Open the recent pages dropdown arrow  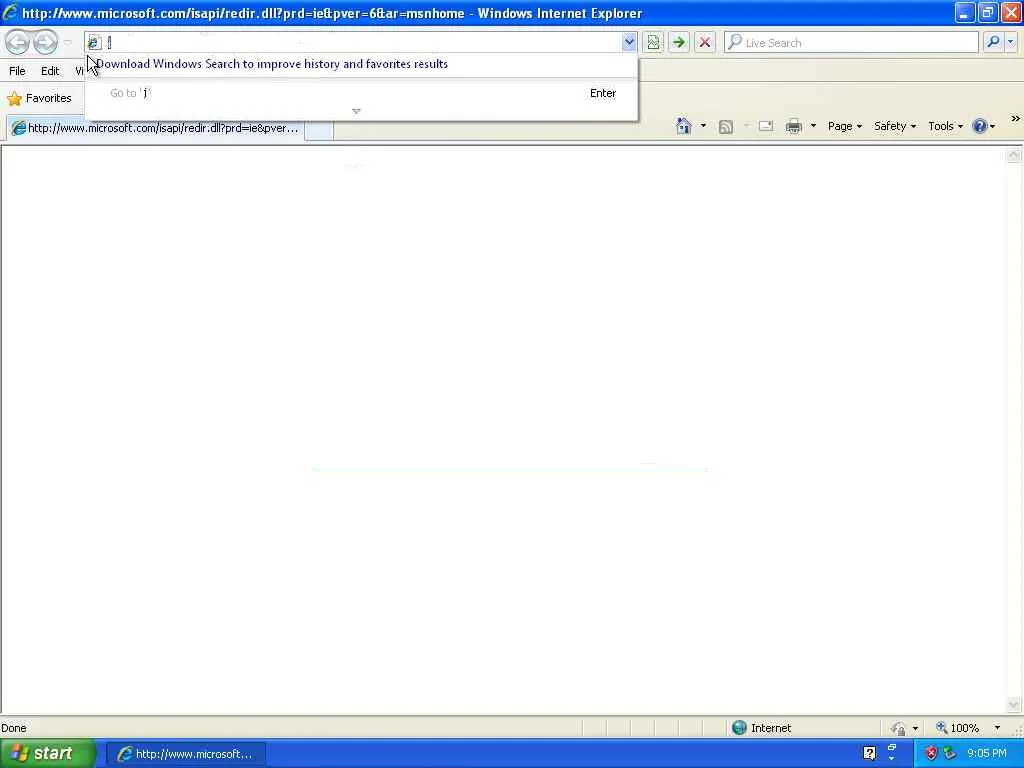click(x=67, y=42)
